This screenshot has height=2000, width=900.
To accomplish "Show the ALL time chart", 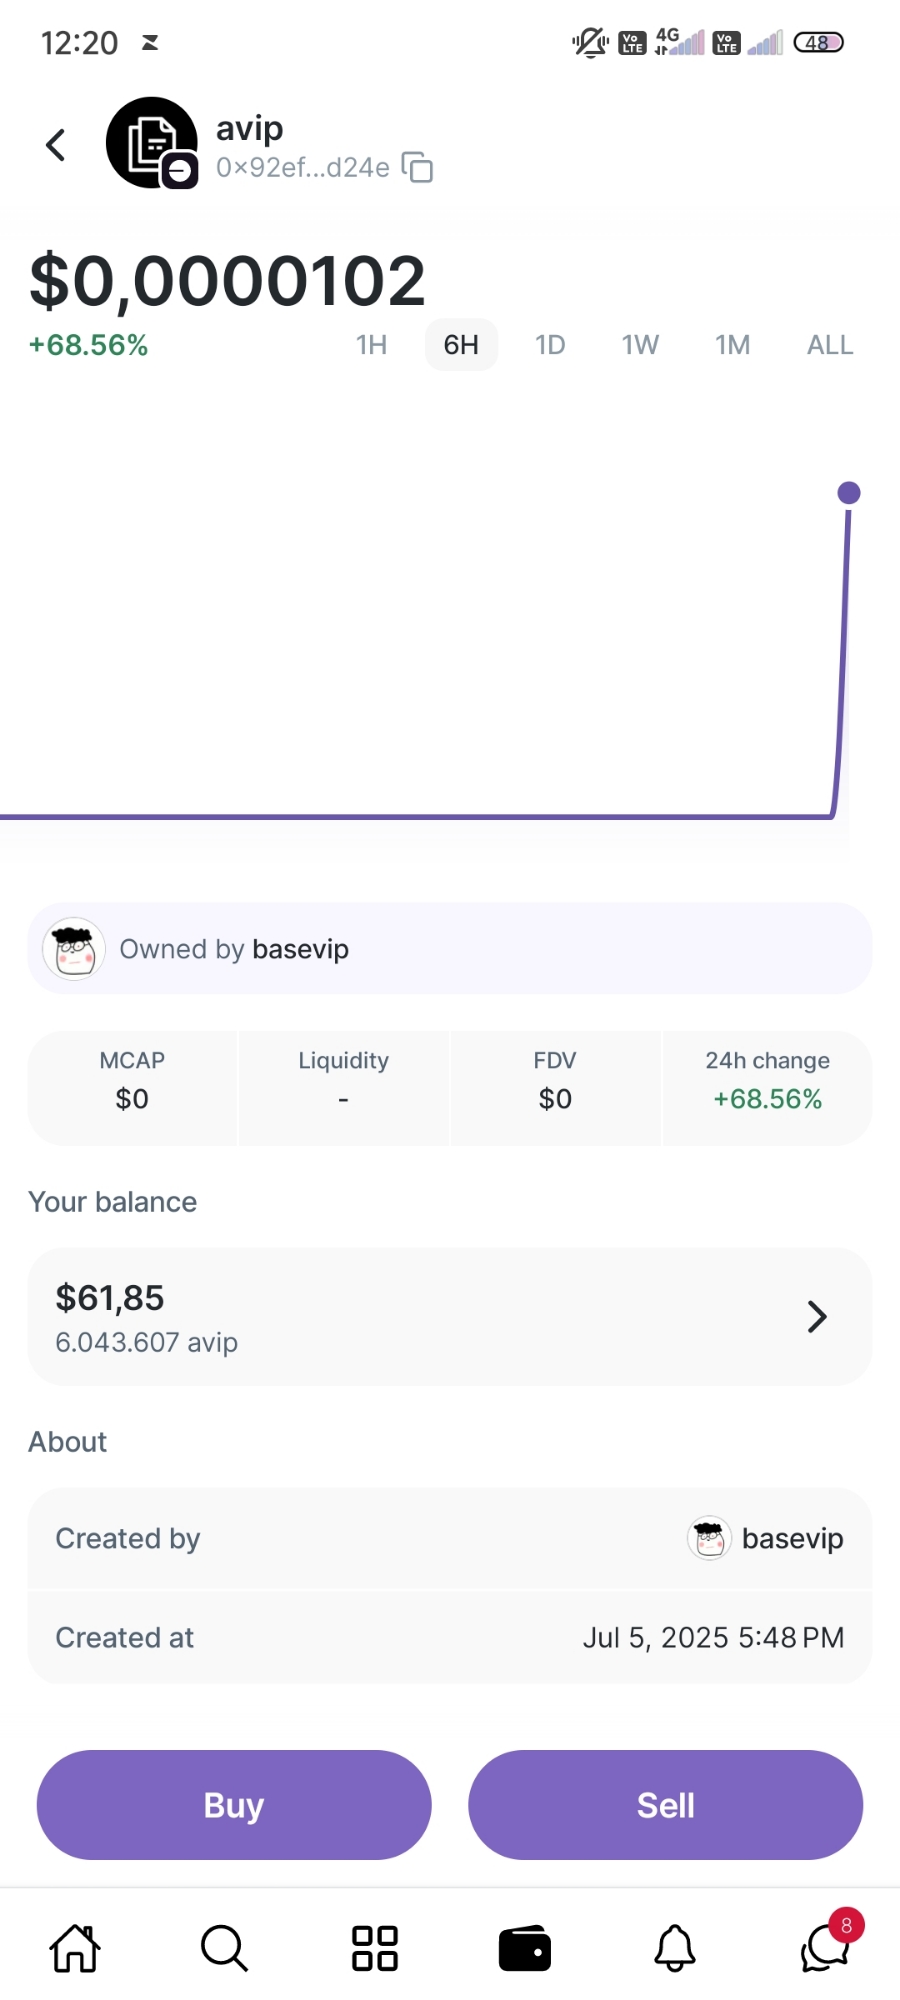I will 830,345.
